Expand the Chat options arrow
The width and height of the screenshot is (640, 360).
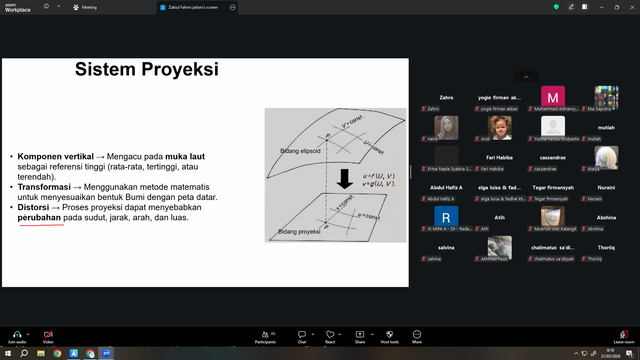313,334
